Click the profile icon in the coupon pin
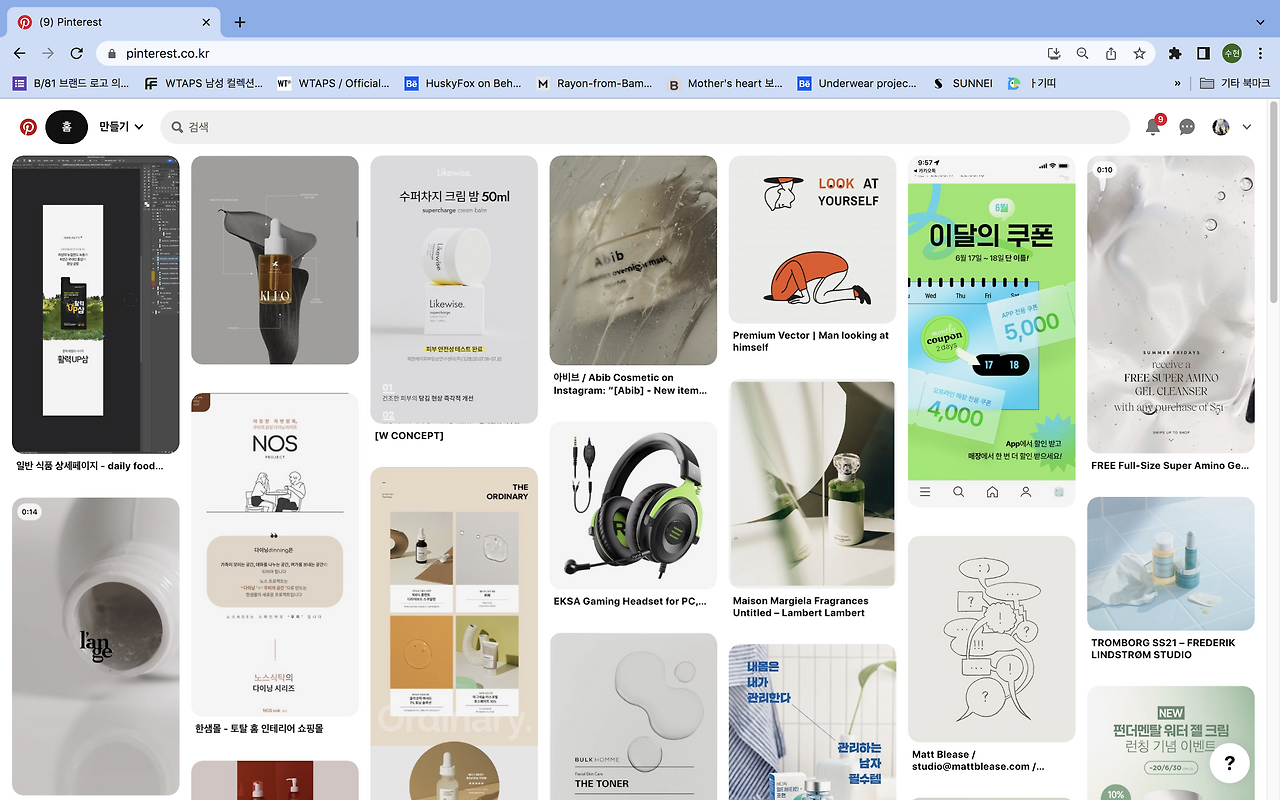 click(1025, 492)
